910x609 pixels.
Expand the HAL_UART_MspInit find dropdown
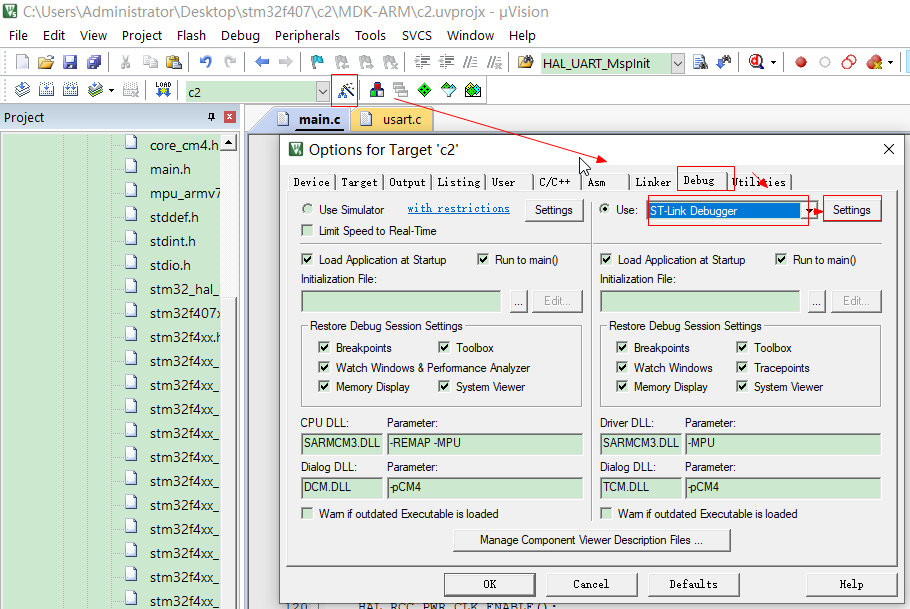point(677,63)
